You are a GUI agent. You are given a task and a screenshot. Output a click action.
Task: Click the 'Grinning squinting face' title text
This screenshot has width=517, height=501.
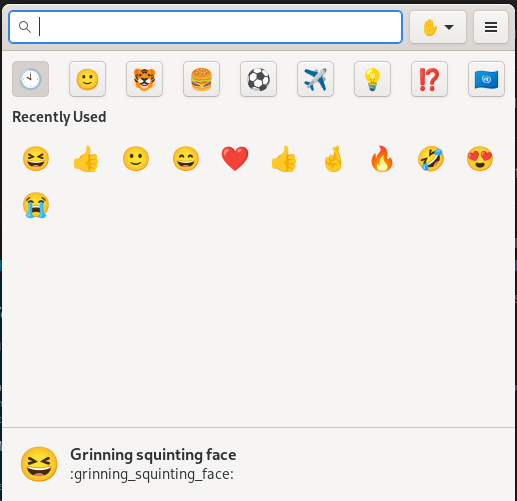point(153,455)
